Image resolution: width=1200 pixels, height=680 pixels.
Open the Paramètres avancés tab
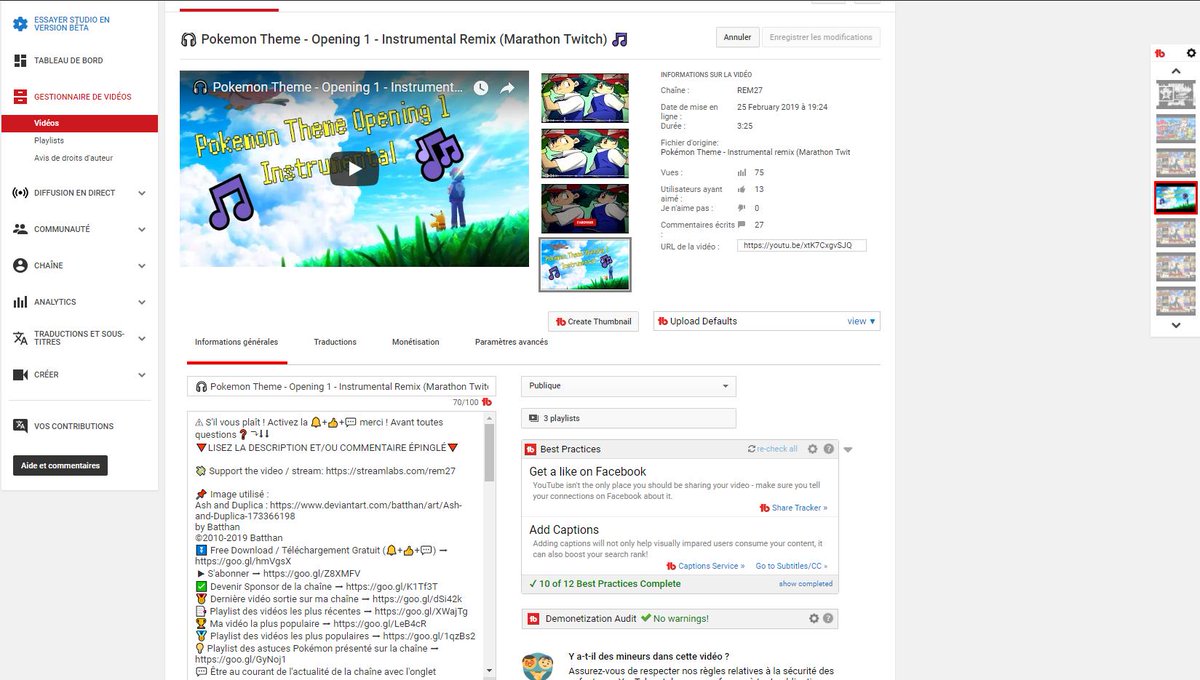coord(511,342)
